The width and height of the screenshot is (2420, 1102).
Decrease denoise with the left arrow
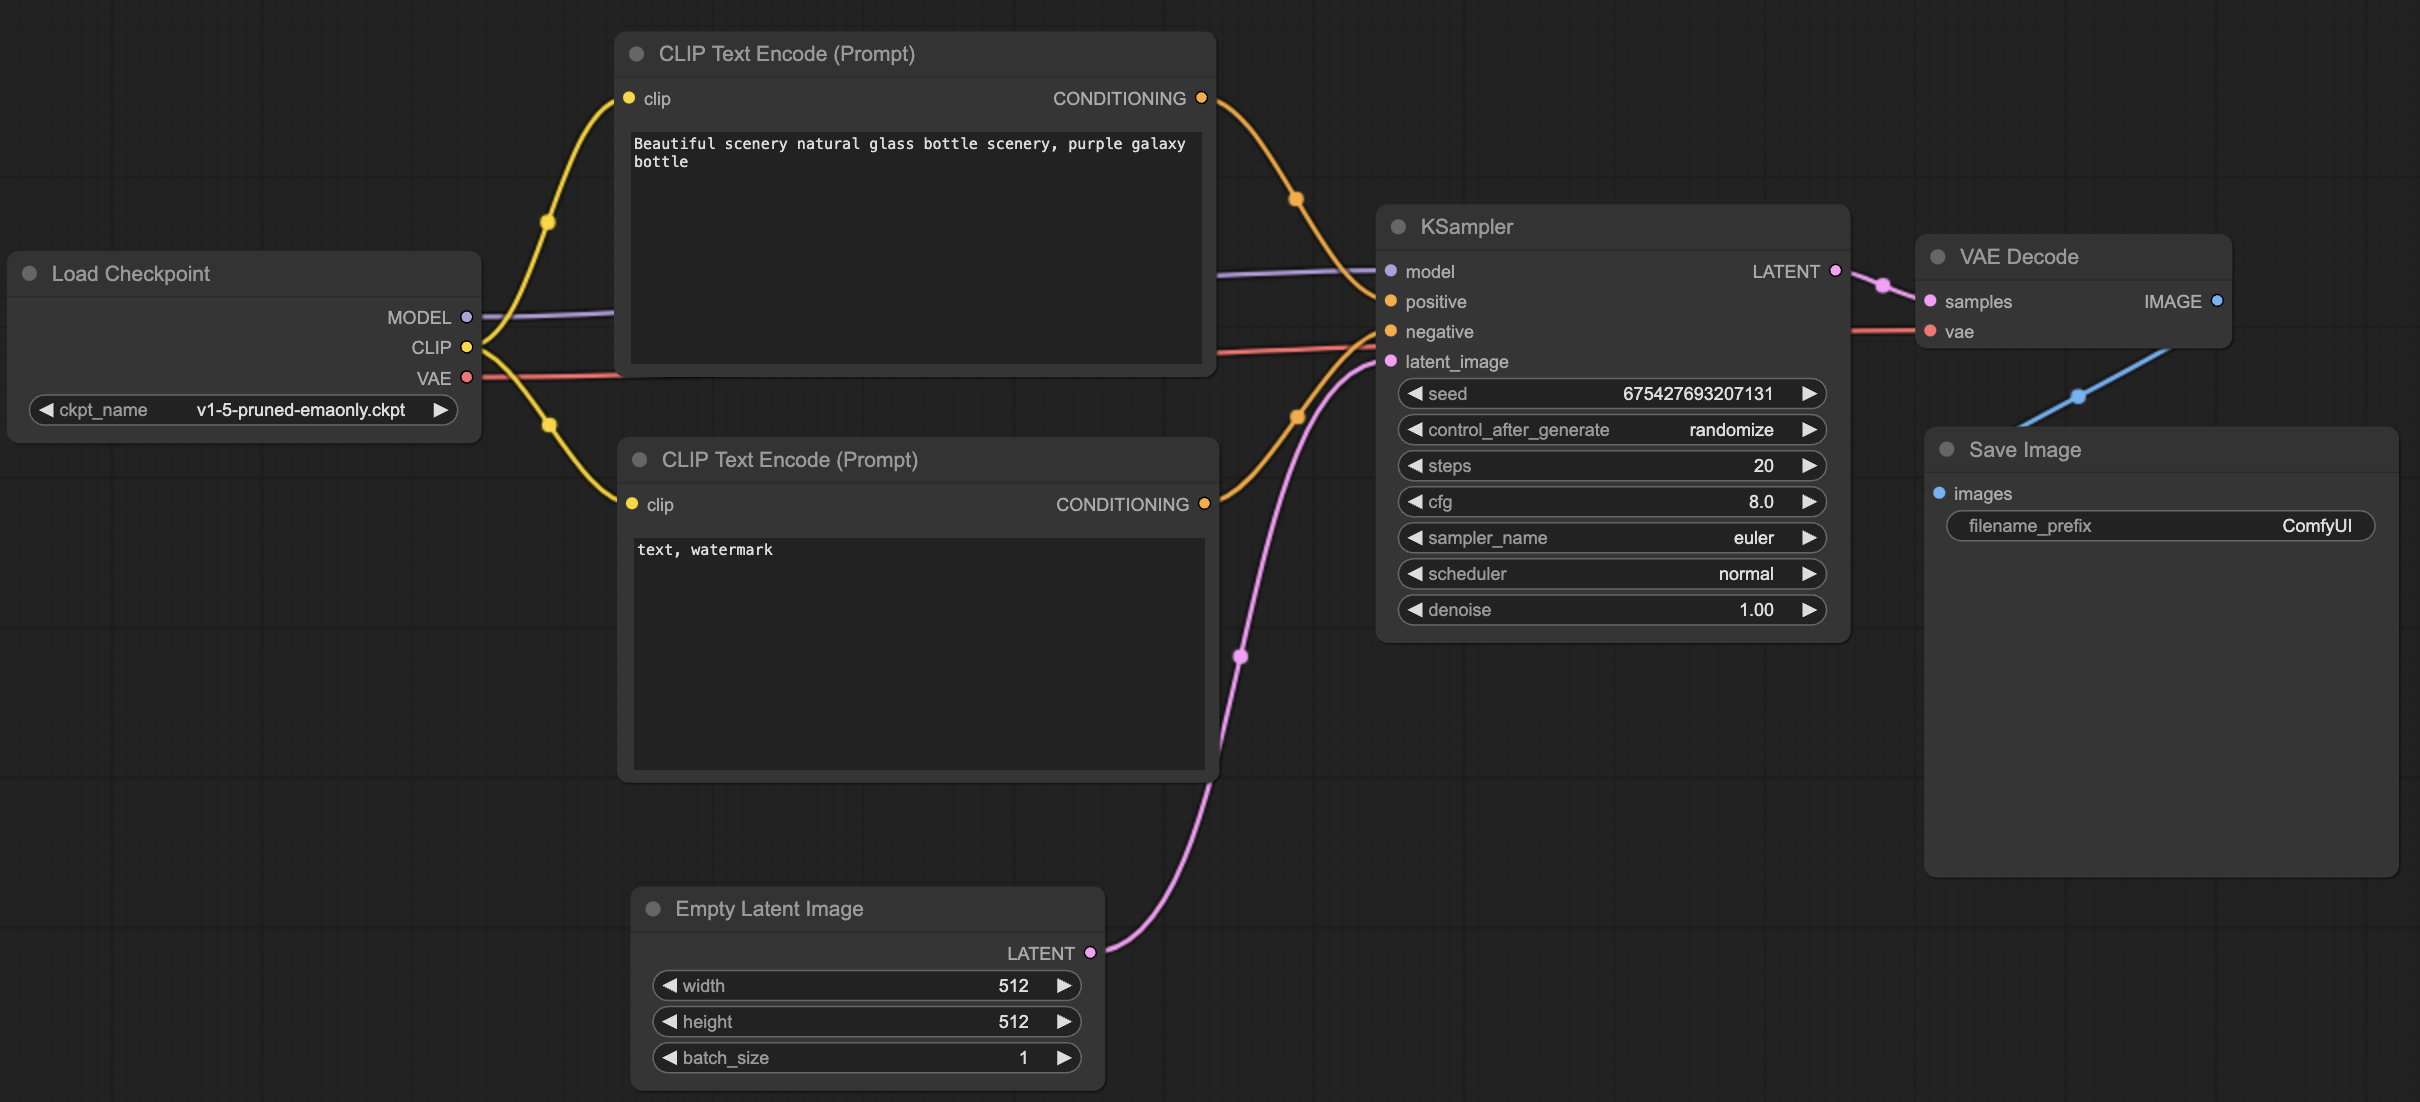1415,610
